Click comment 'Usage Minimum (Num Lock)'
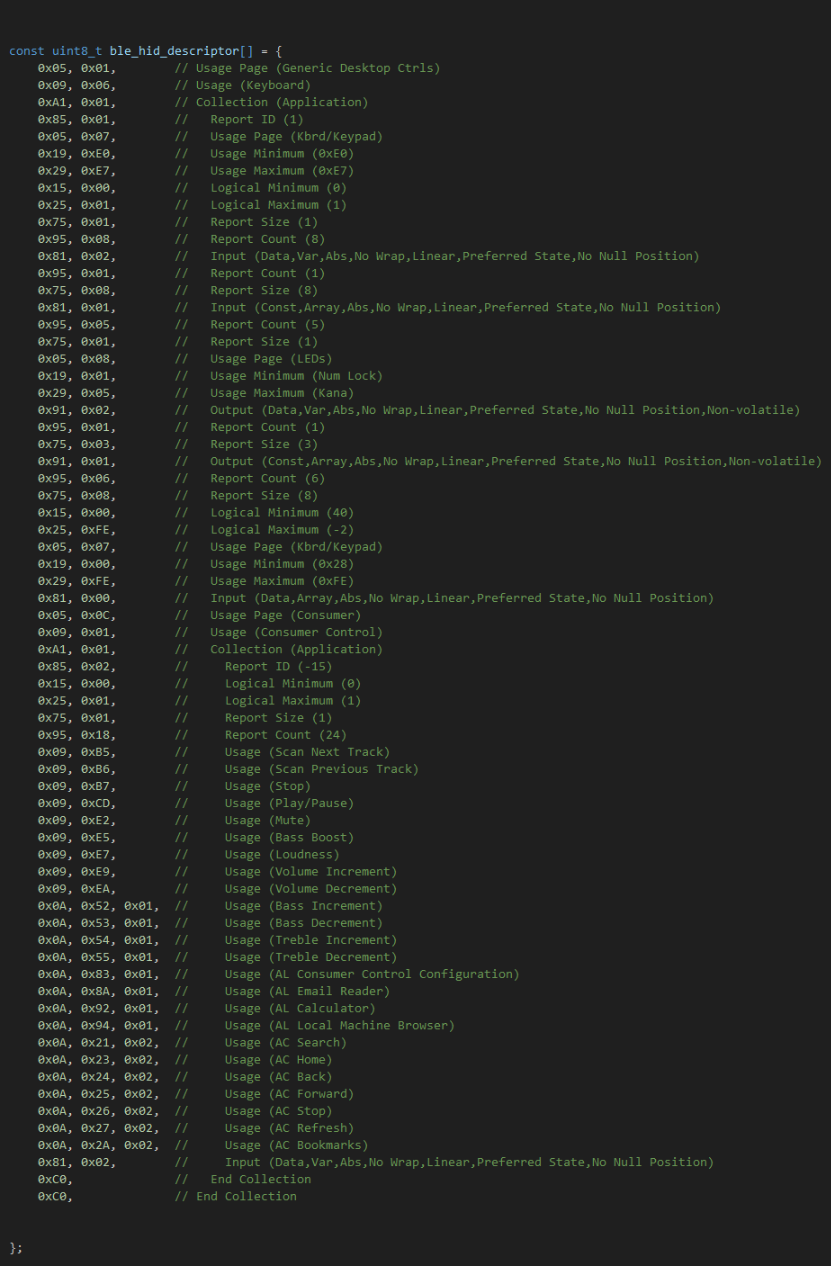The width and height of the screenshot is (831, 1266). point(296,375)
